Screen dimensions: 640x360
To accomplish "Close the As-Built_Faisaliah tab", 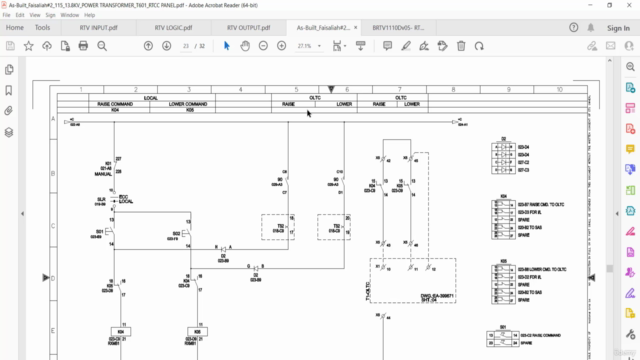I will 356,28.
